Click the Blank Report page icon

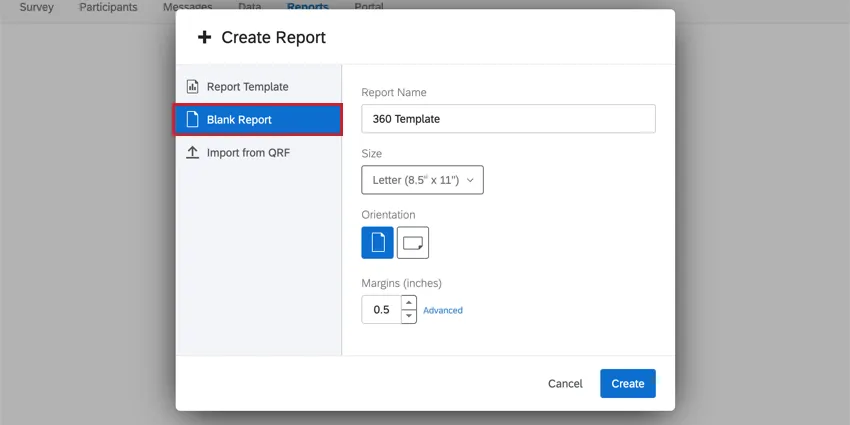193,120
